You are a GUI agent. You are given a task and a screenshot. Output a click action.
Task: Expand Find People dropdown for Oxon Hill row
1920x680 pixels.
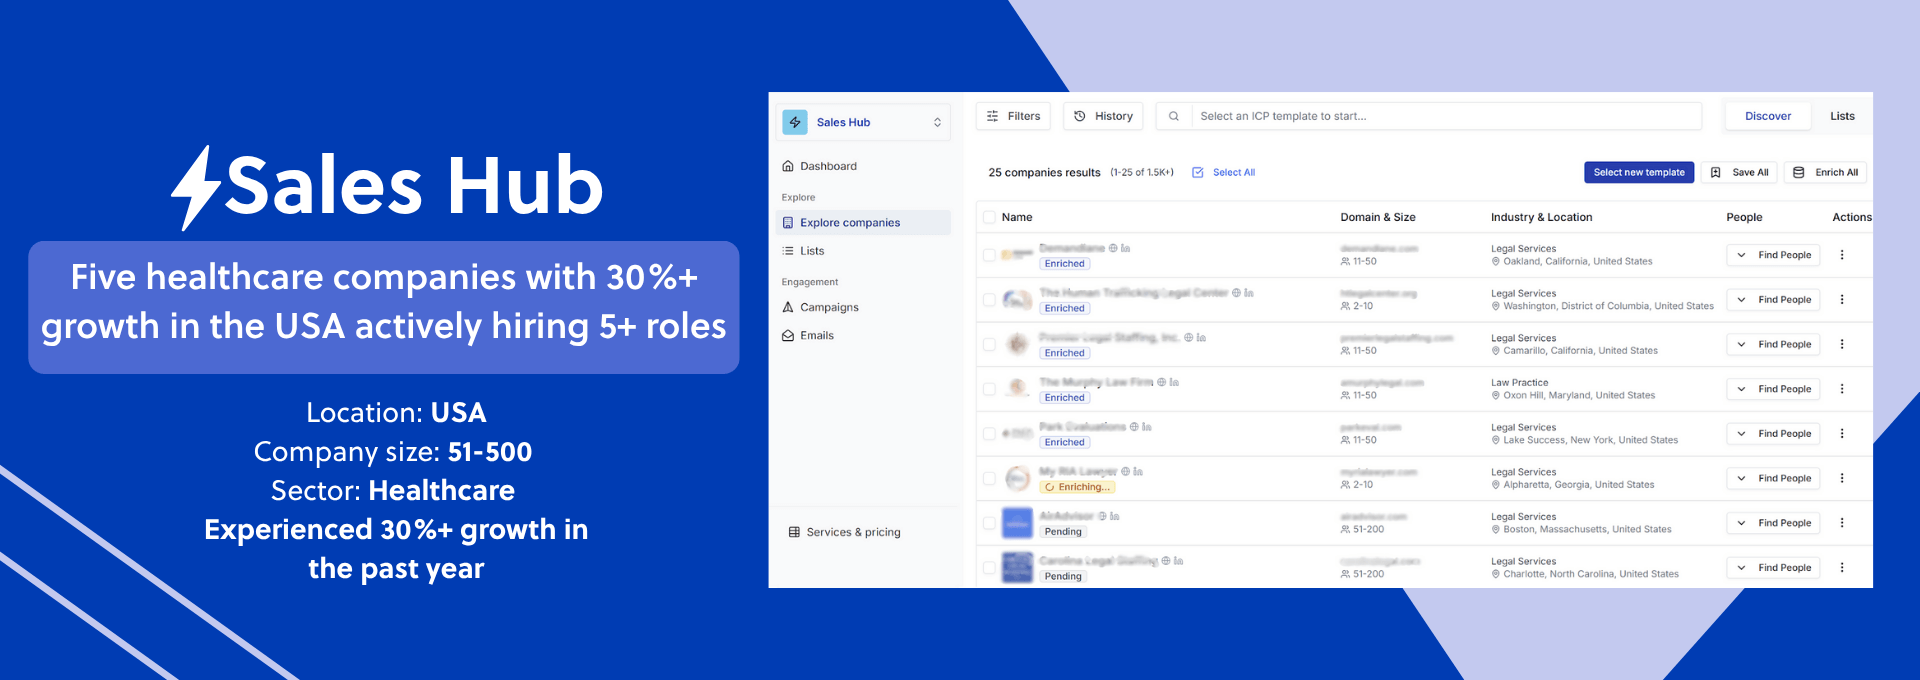(x=1741, y=389)
